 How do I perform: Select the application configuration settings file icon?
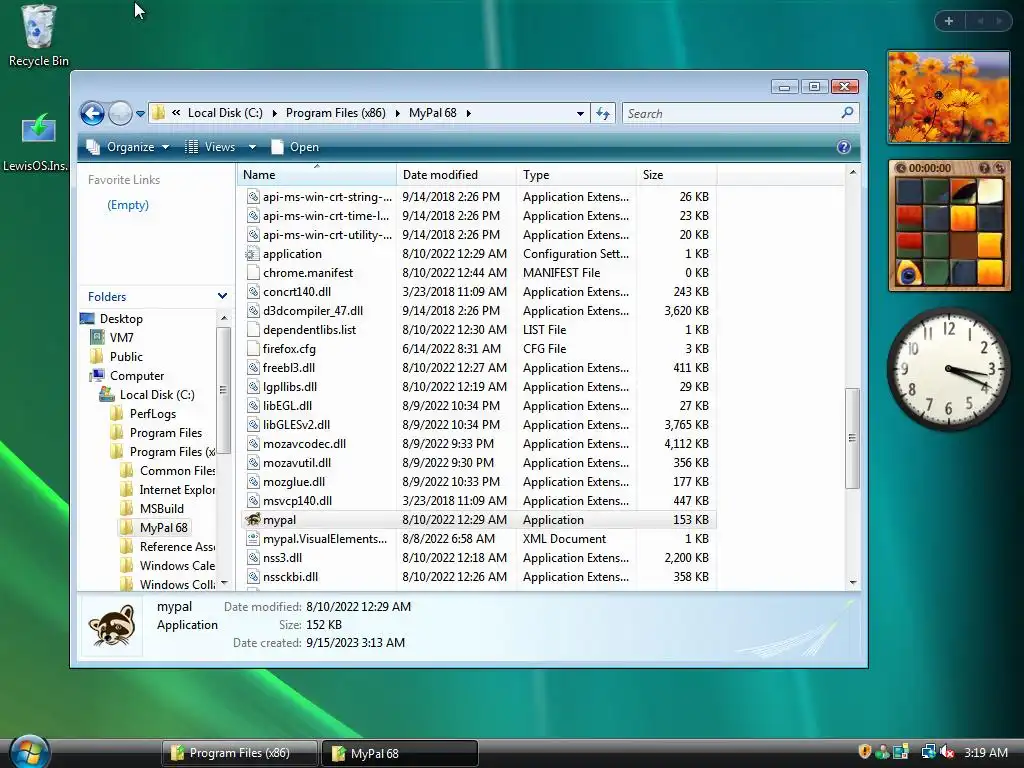pos(252,254)
